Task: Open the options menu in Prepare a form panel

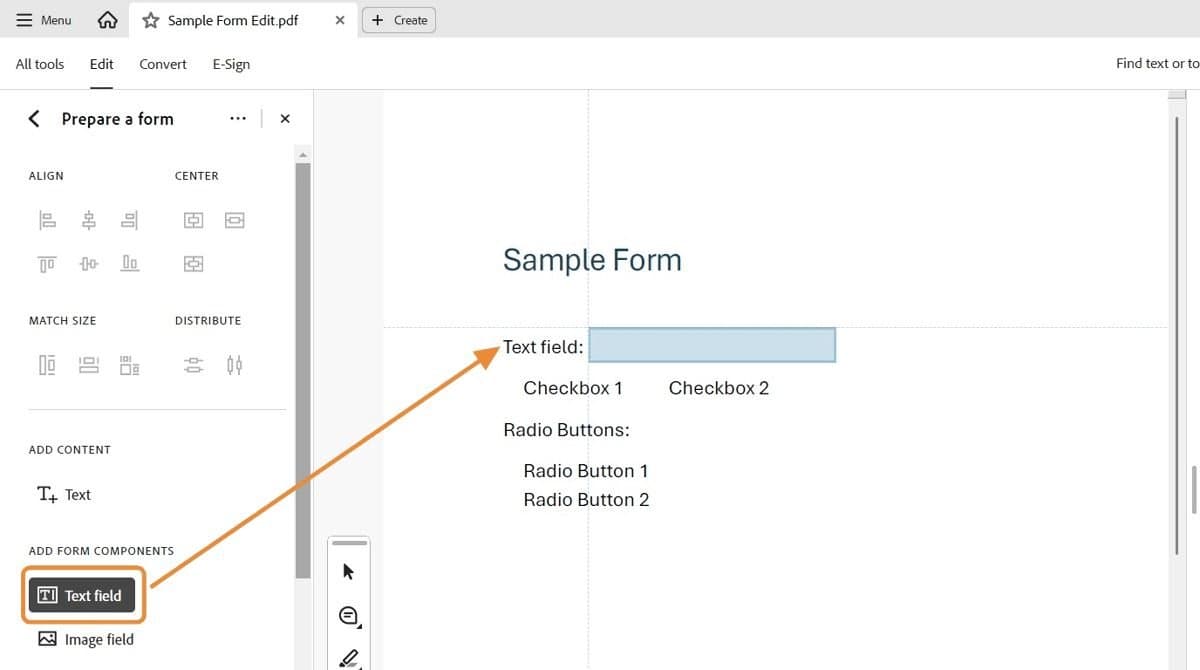Action: tap(238, 118)
